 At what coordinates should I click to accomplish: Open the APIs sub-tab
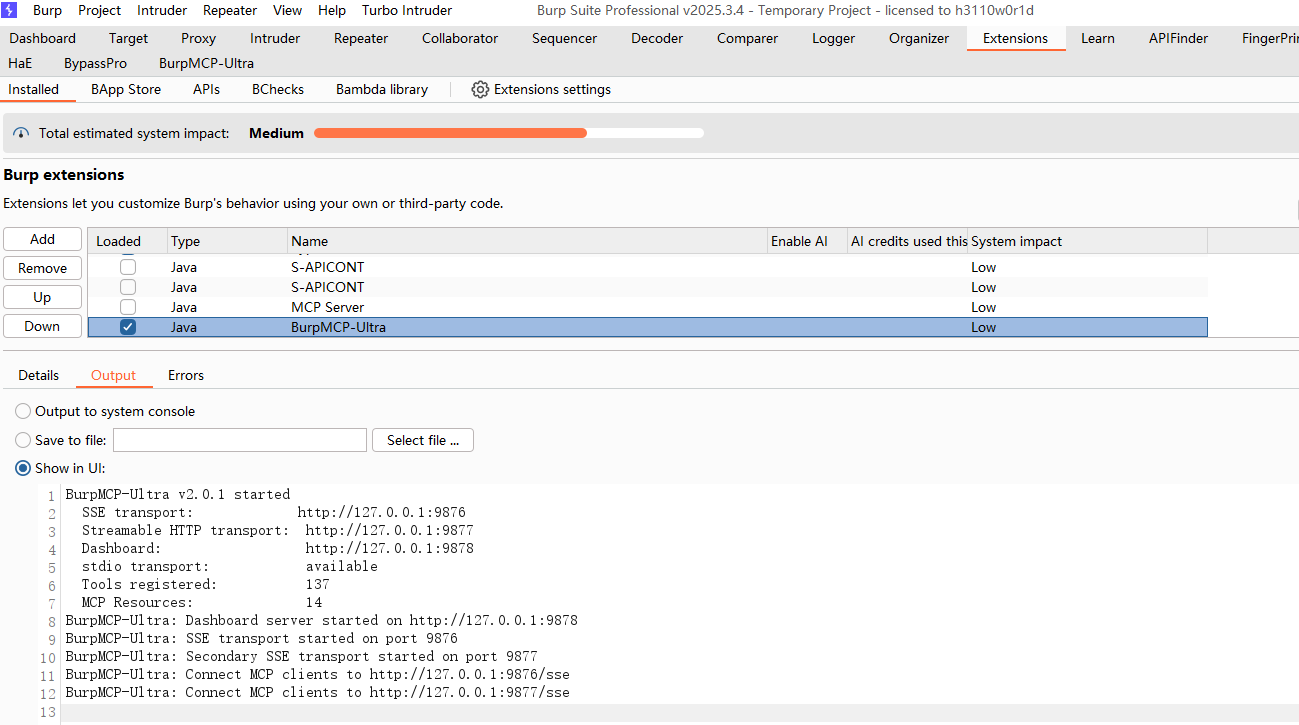[x=206, y=89]
